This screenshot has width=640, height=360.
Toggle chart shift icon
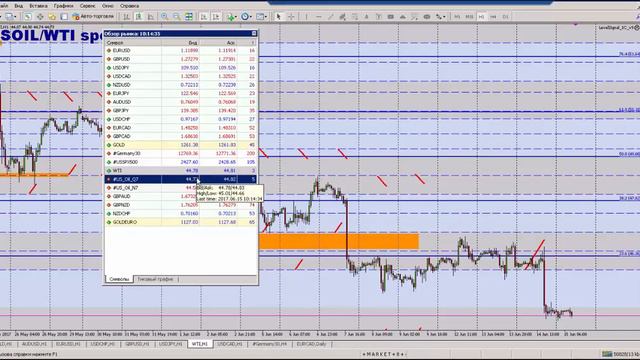tap(216, 16)
